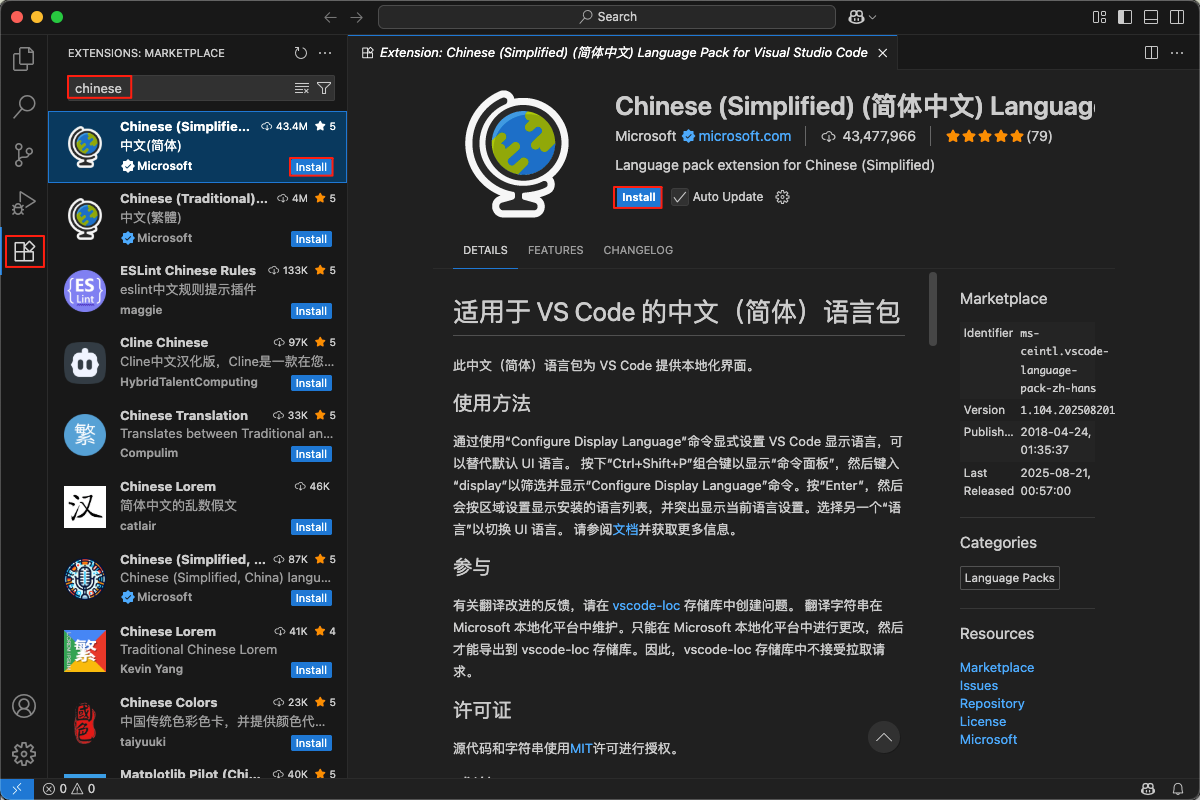The image size is (1200, 800).
Task: Open Extensions sidebar more actions menu
Action: point(325,53)
